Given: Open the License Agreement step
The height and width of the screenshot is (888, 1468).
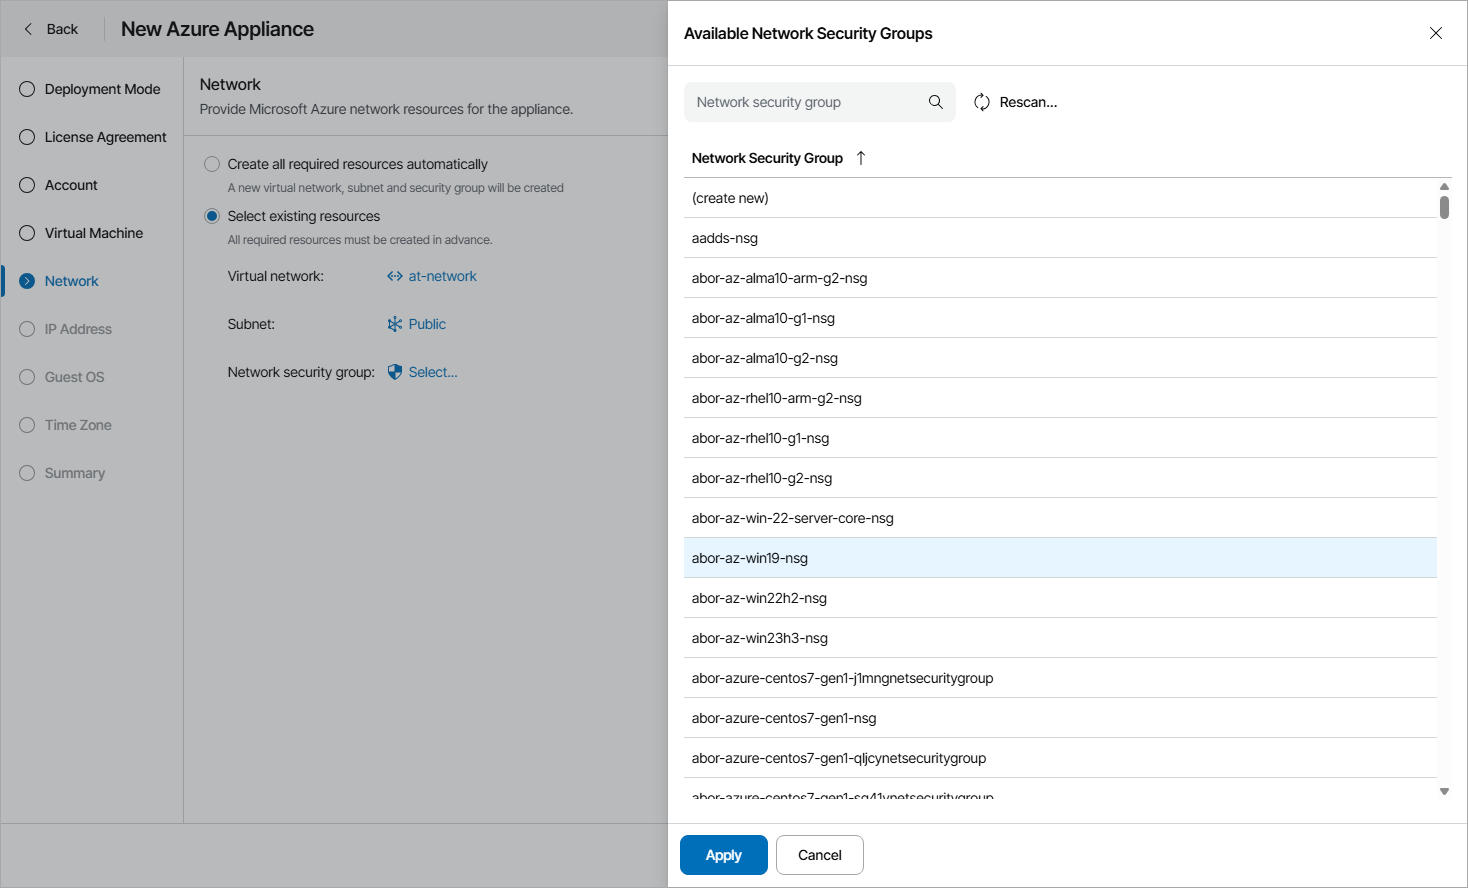Looking at the screenshot, I should [105, 137].
